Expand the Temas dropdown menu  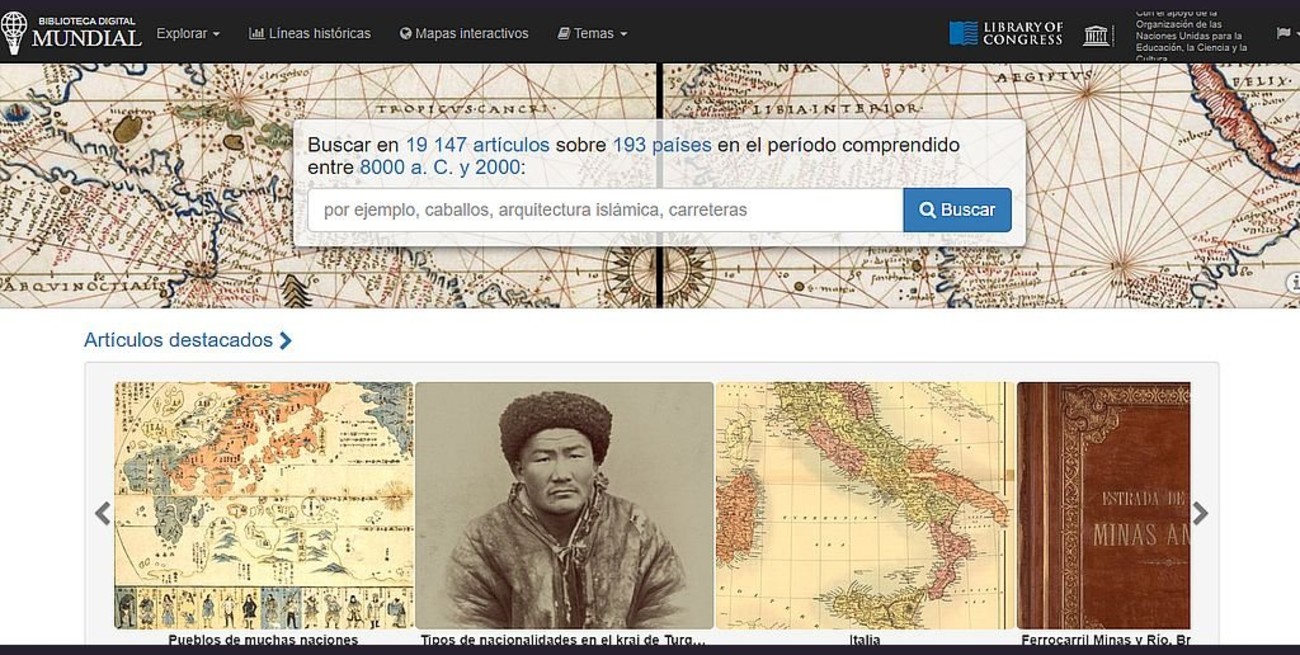pos(593,33)
